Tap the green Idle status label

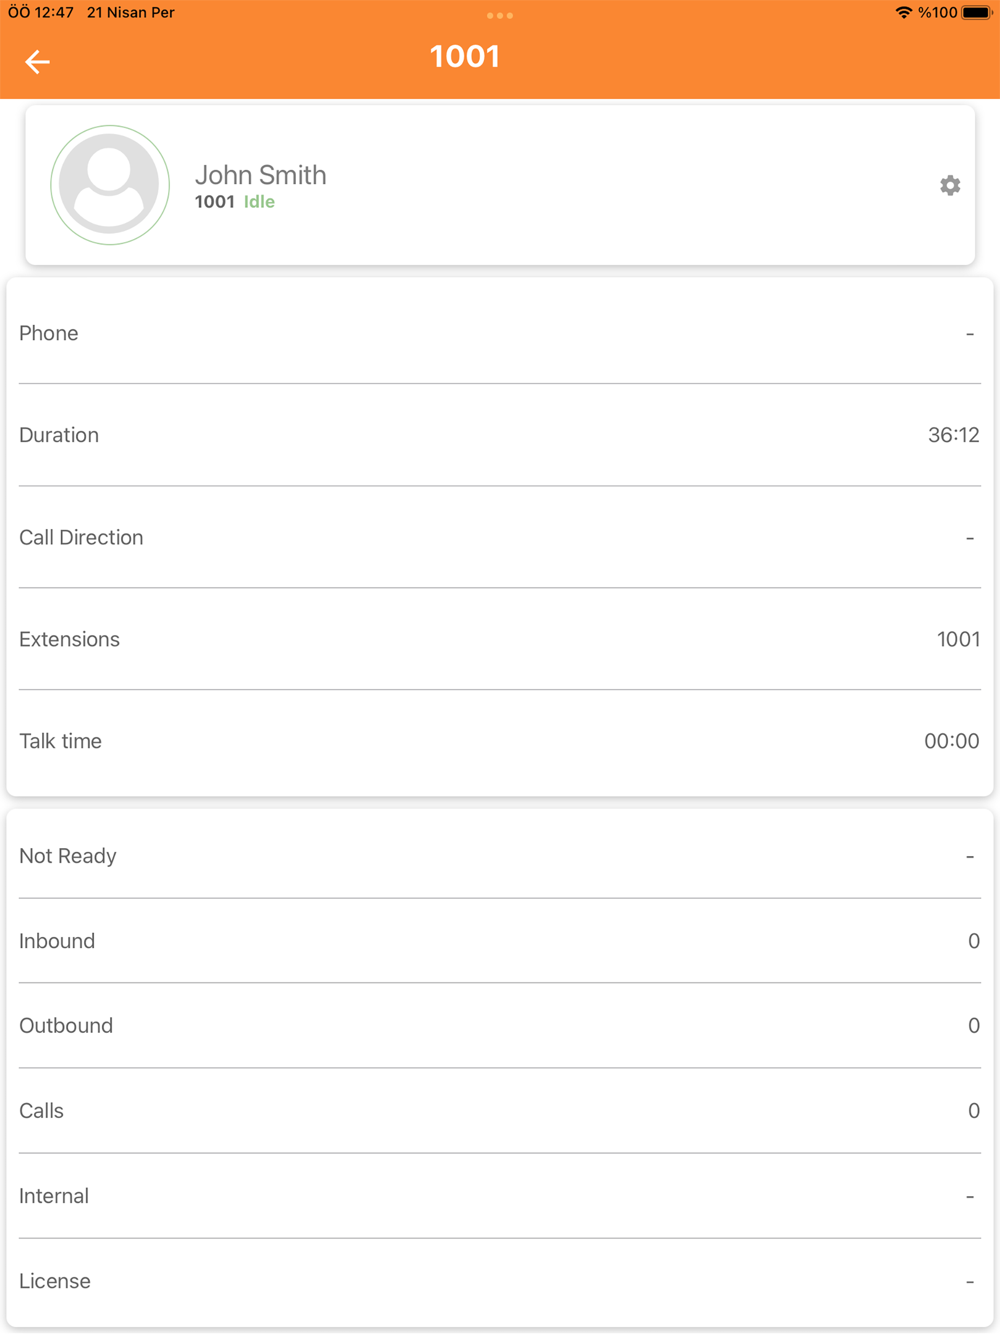(x=259, y=202)
